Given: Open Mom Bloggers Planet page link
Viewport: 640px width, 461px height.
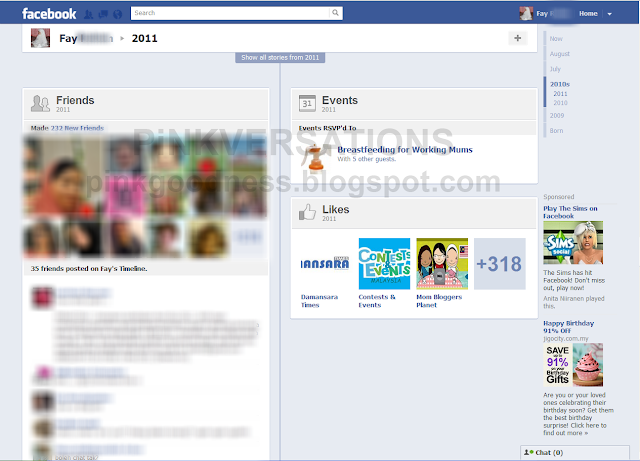Looking at the screenshot, I should 439,301.
